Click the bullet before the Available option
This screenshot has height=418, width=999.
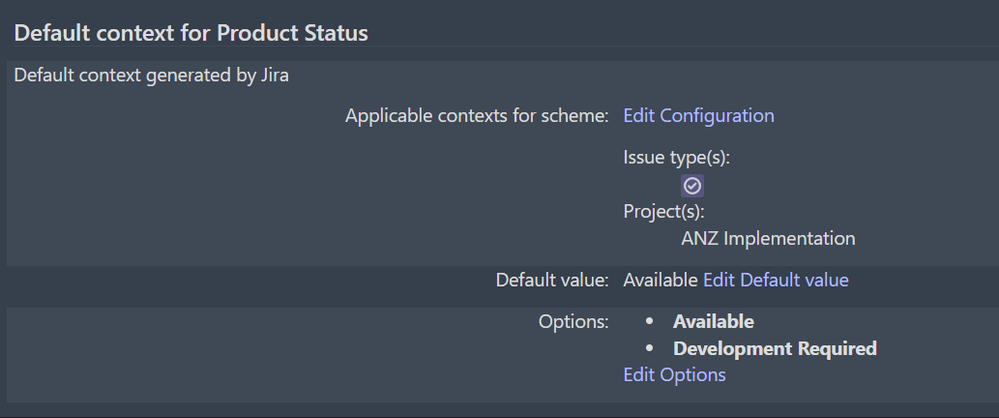click(x=649, y=322)
